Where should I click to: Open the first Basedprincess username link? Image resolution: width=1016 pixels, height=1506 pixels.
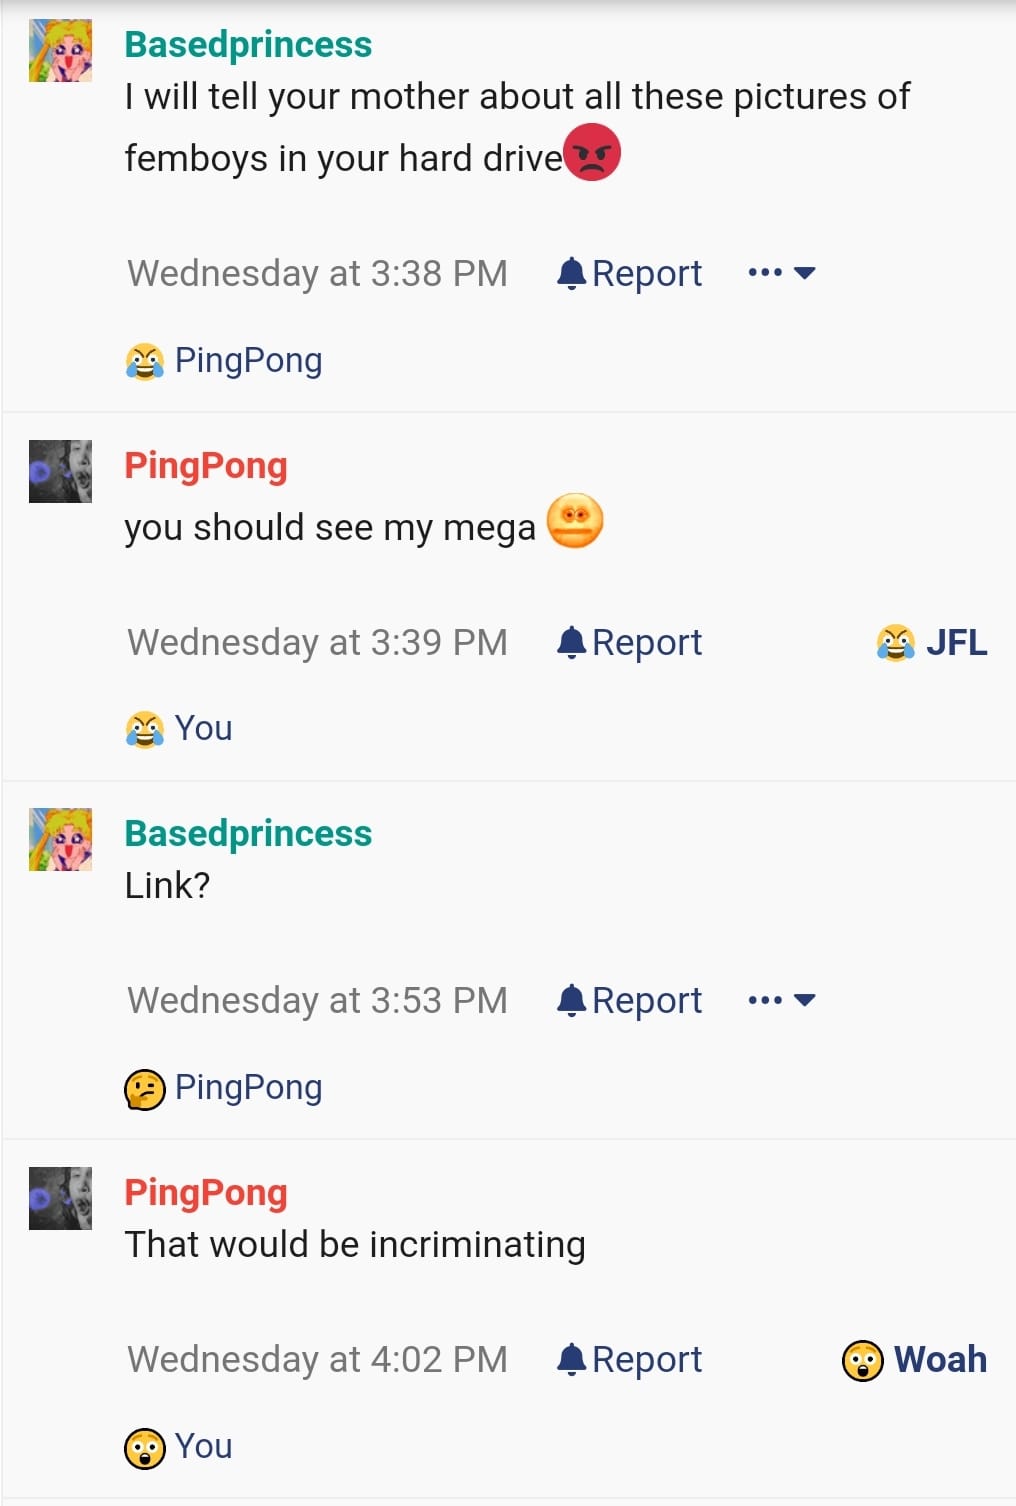[x=248, y=44]
